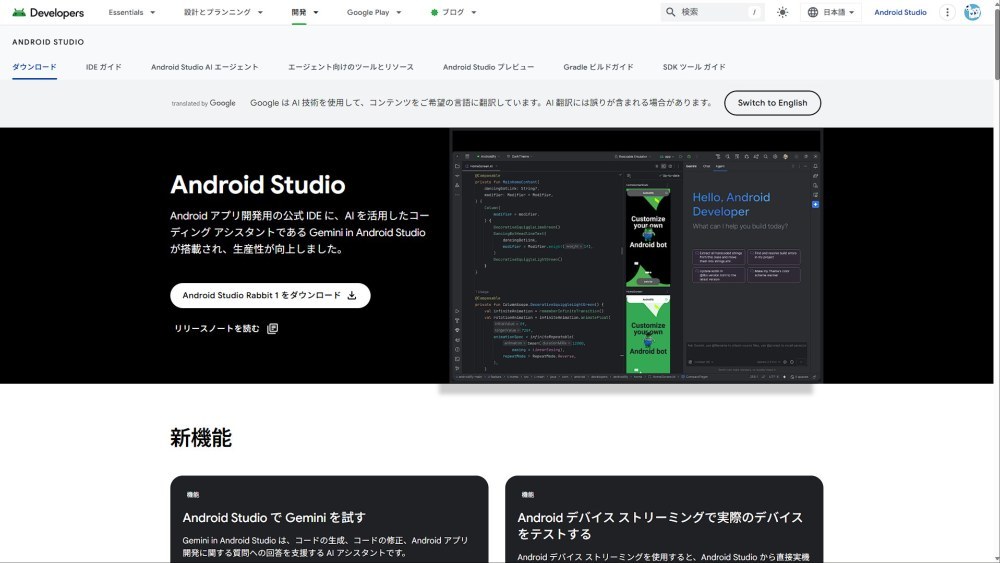The width and height of the screenshot is (1000, 563).
Task: Expand the 設計とプランニング menu
Action: point(223,12)
